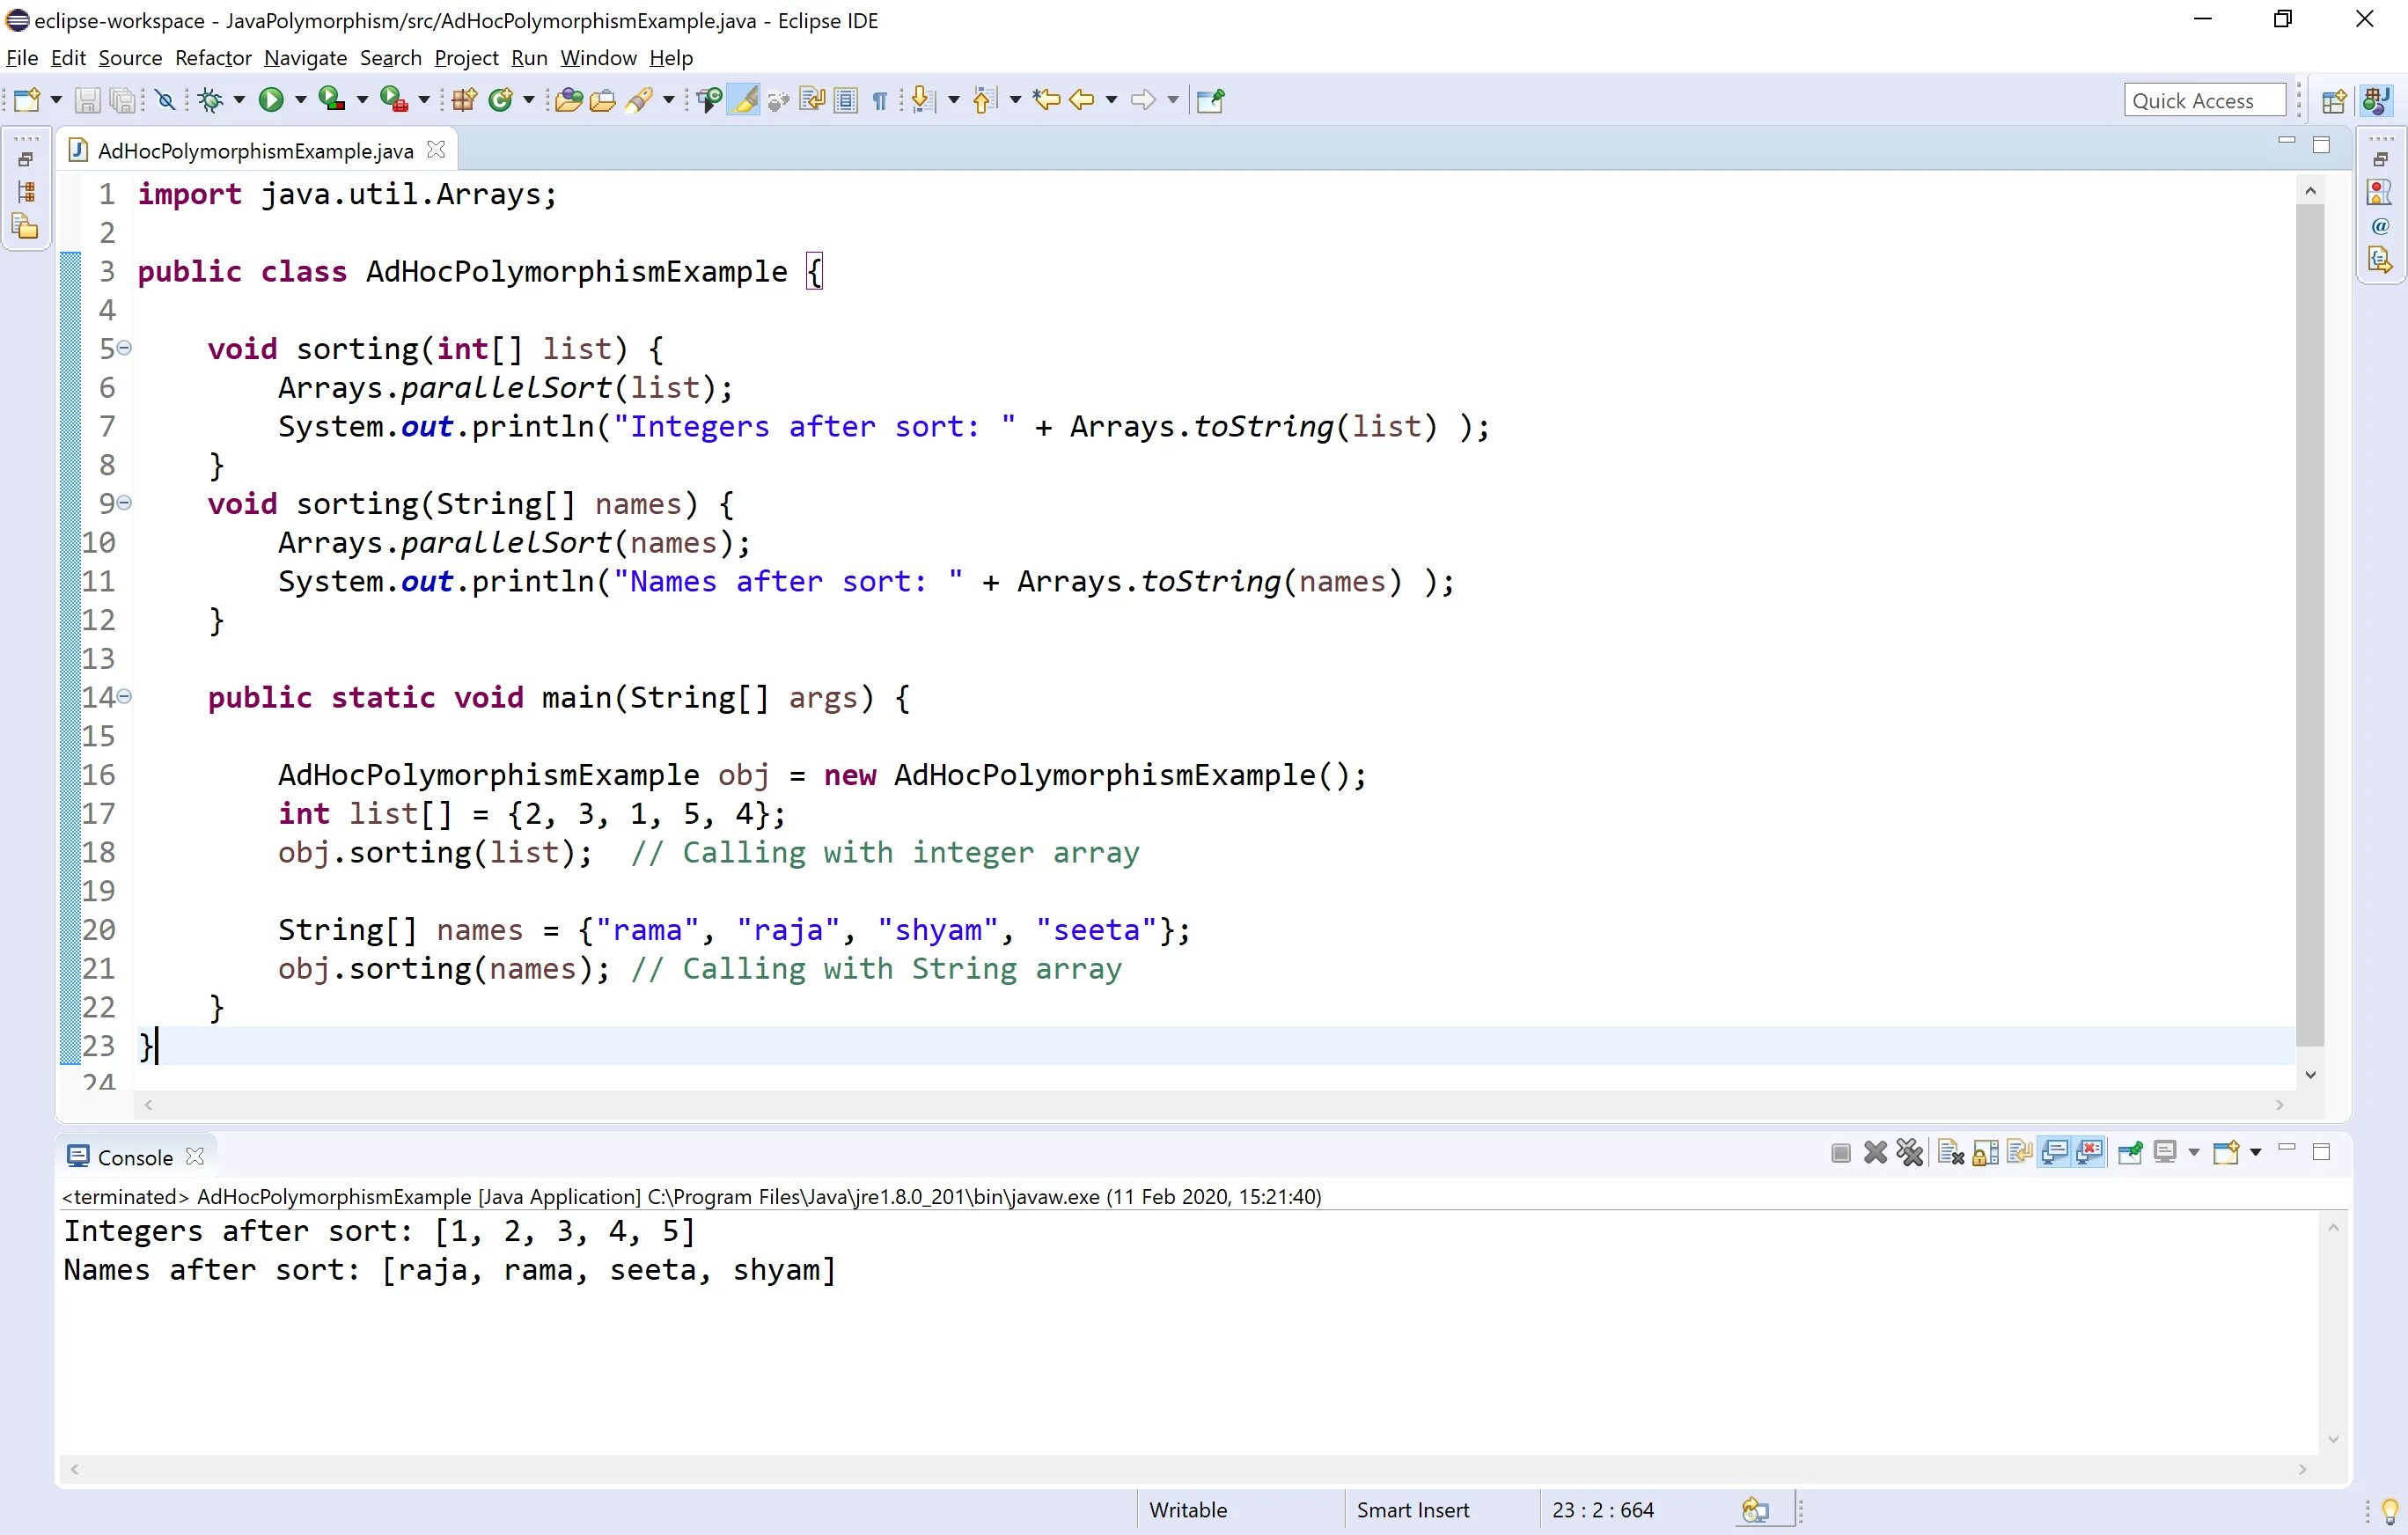Open the Refactor menu
Screen dimensions: 2408x1535
pos(212,58)
